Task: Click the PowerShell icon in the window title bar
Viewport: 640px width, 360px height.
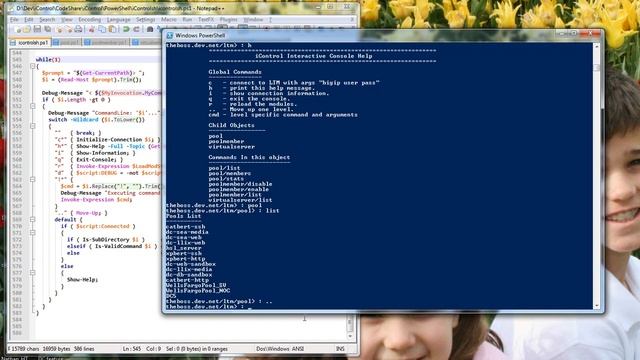Action: (170, 36)
